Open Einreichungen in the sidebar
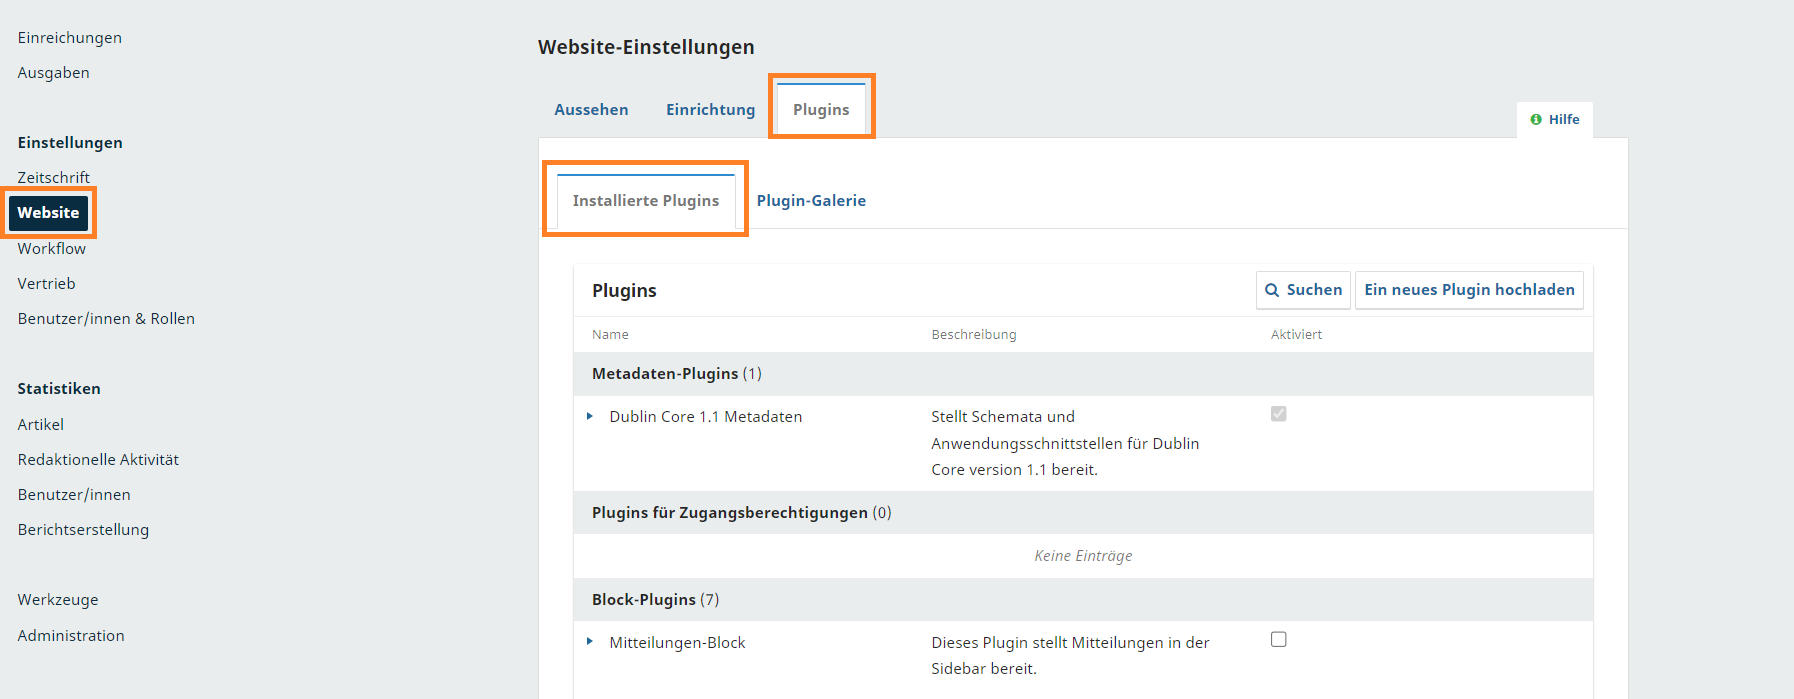Image resolution: width=1794 pixels, height=699 pixels. coord(69,38)
